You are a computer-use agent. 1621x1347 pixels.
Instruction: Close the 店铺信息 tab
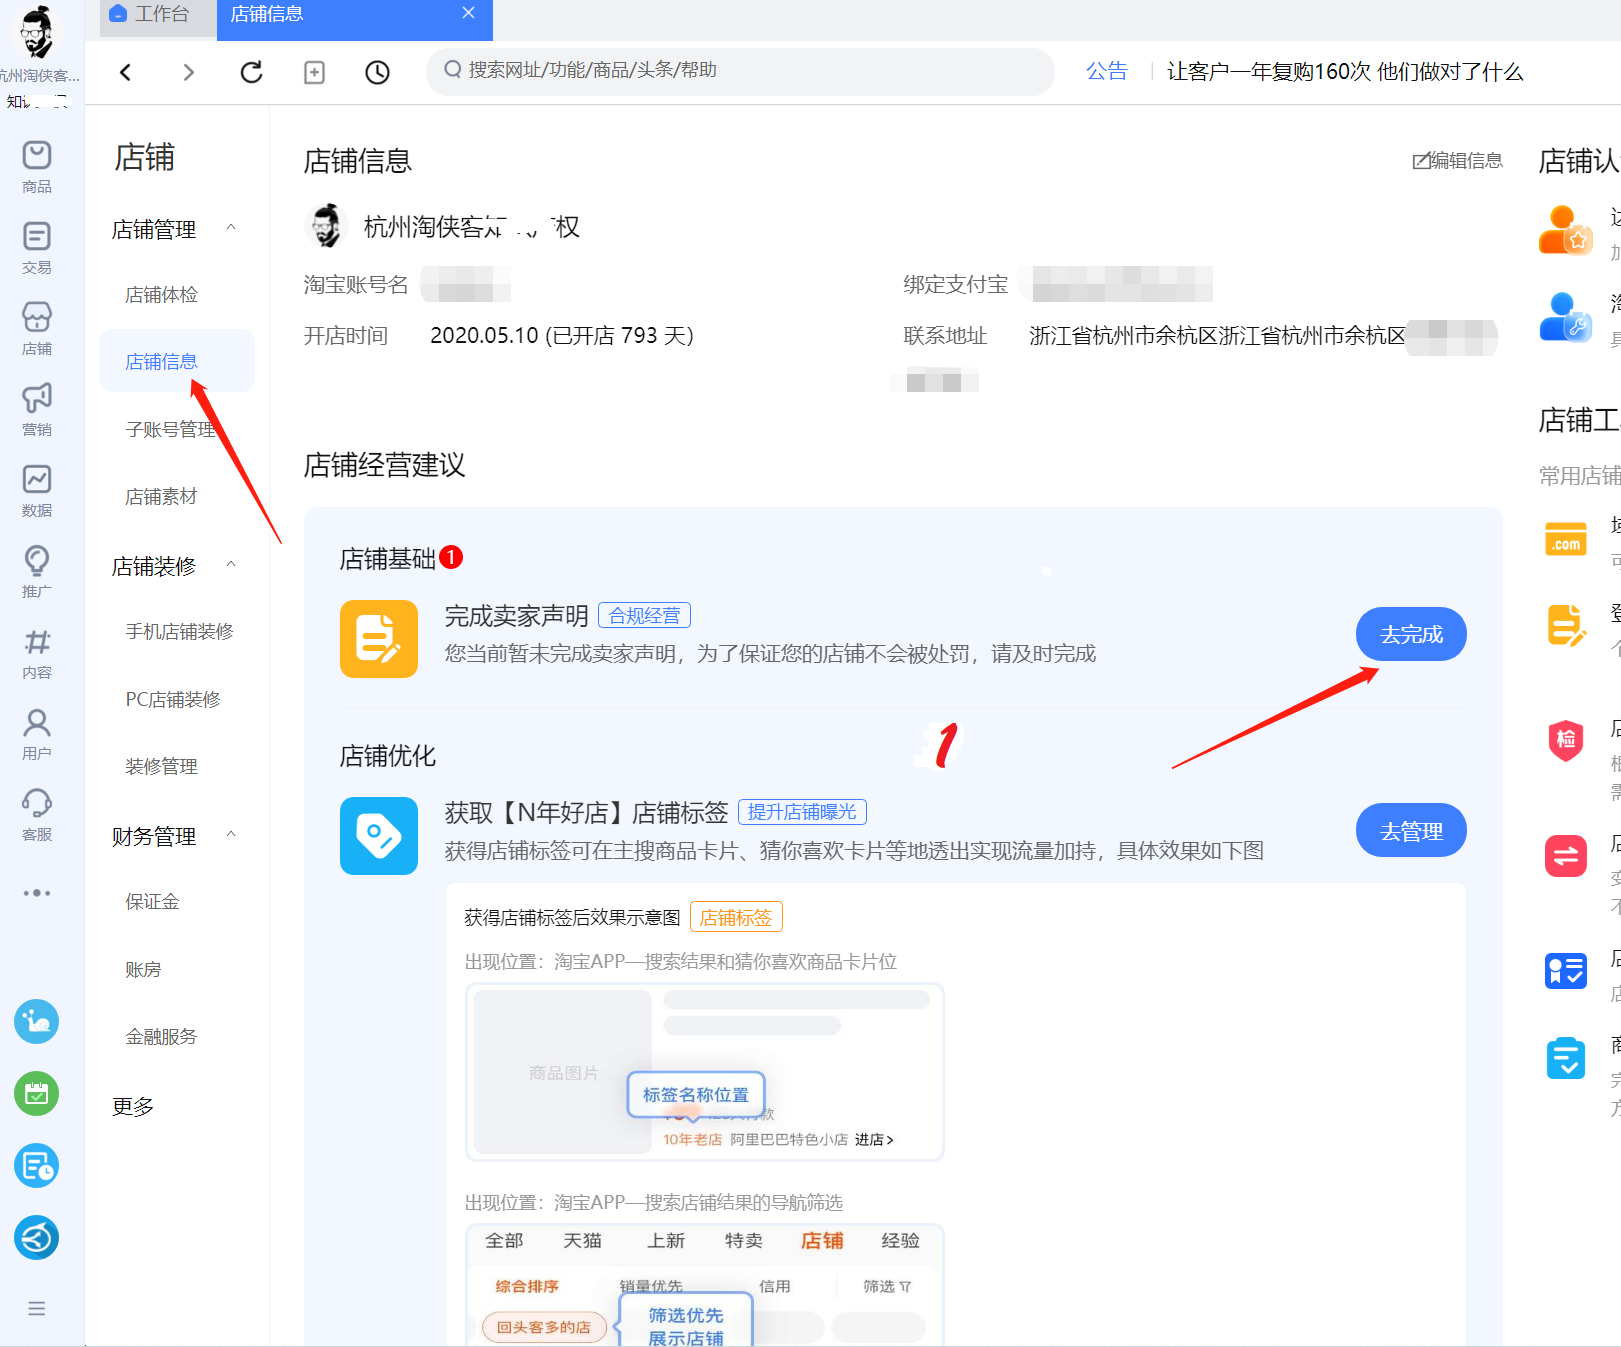[469, 13]
